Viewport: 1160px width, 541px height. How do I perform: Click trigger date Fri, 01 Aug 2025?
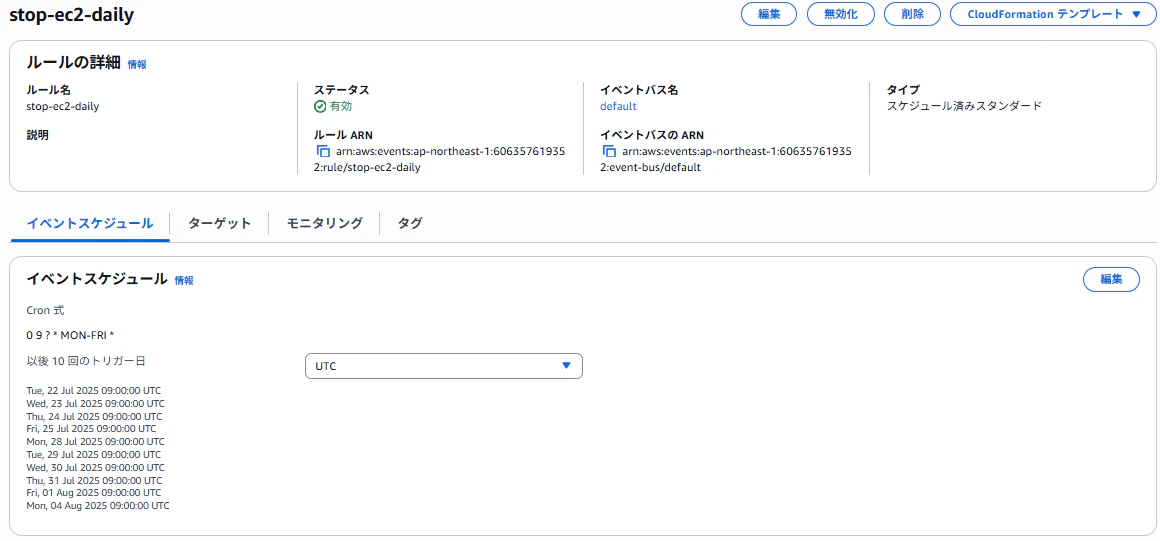click(93, 492)
